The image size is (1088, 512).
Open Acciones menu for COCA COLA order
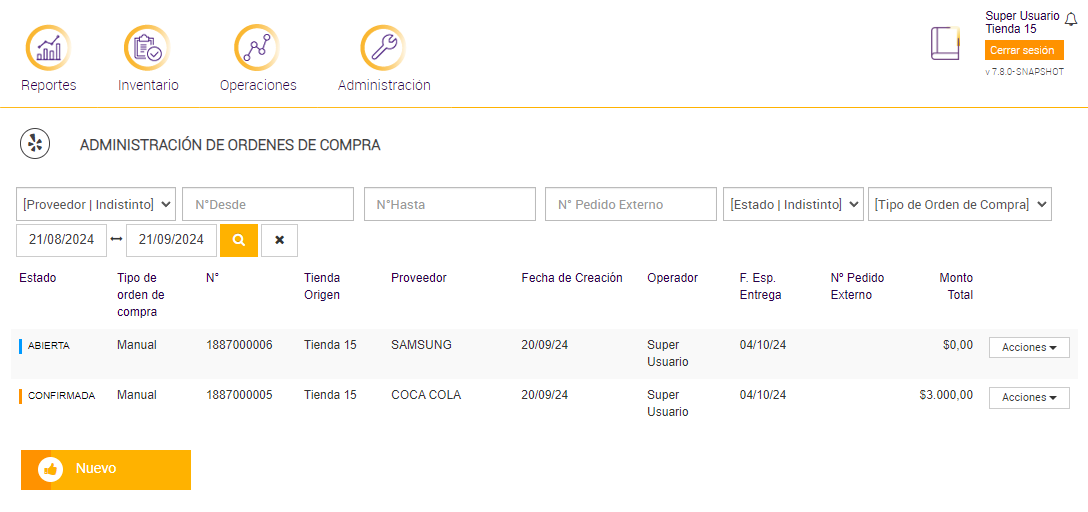pos(1029,398)
